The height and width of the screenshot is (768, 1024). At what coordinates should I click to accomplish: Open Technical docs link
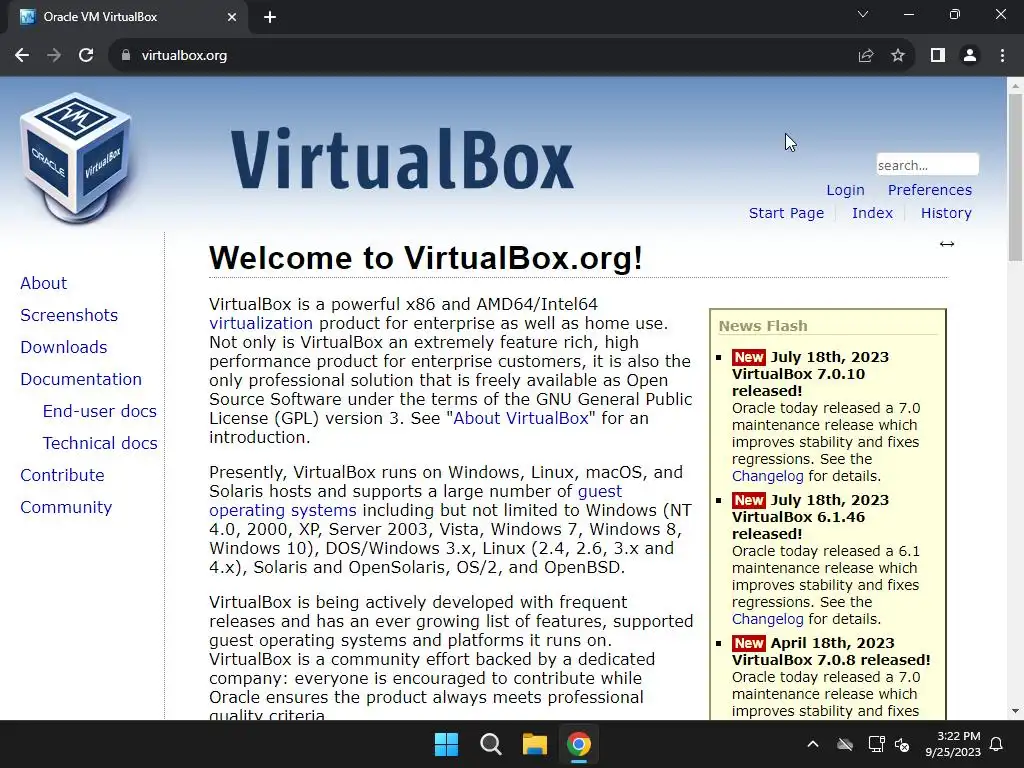point(100,443)
